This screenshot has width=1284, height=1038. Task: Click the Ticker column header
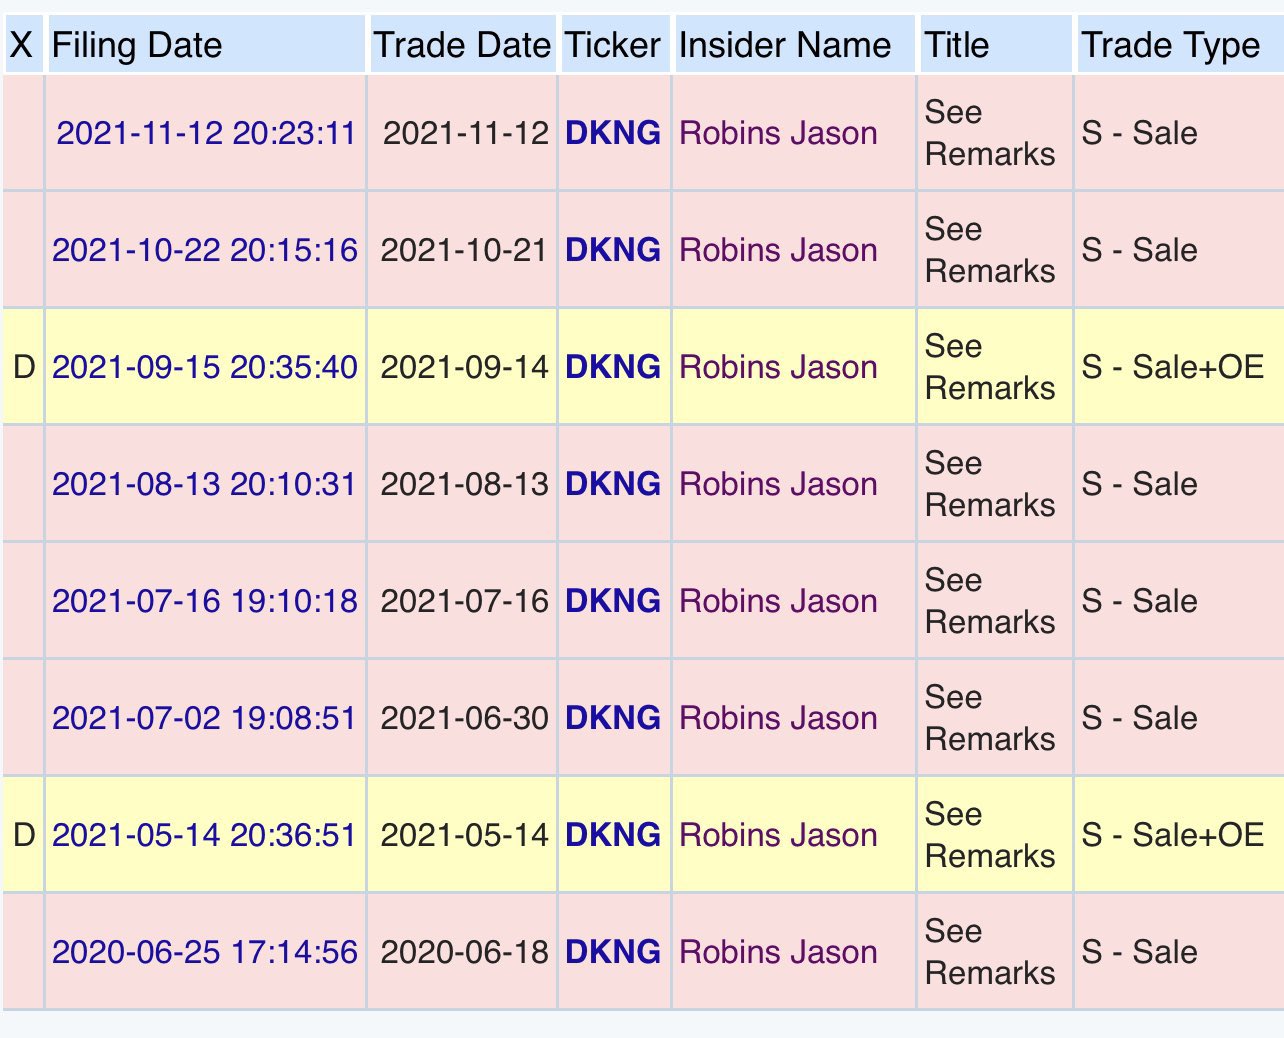612,45
